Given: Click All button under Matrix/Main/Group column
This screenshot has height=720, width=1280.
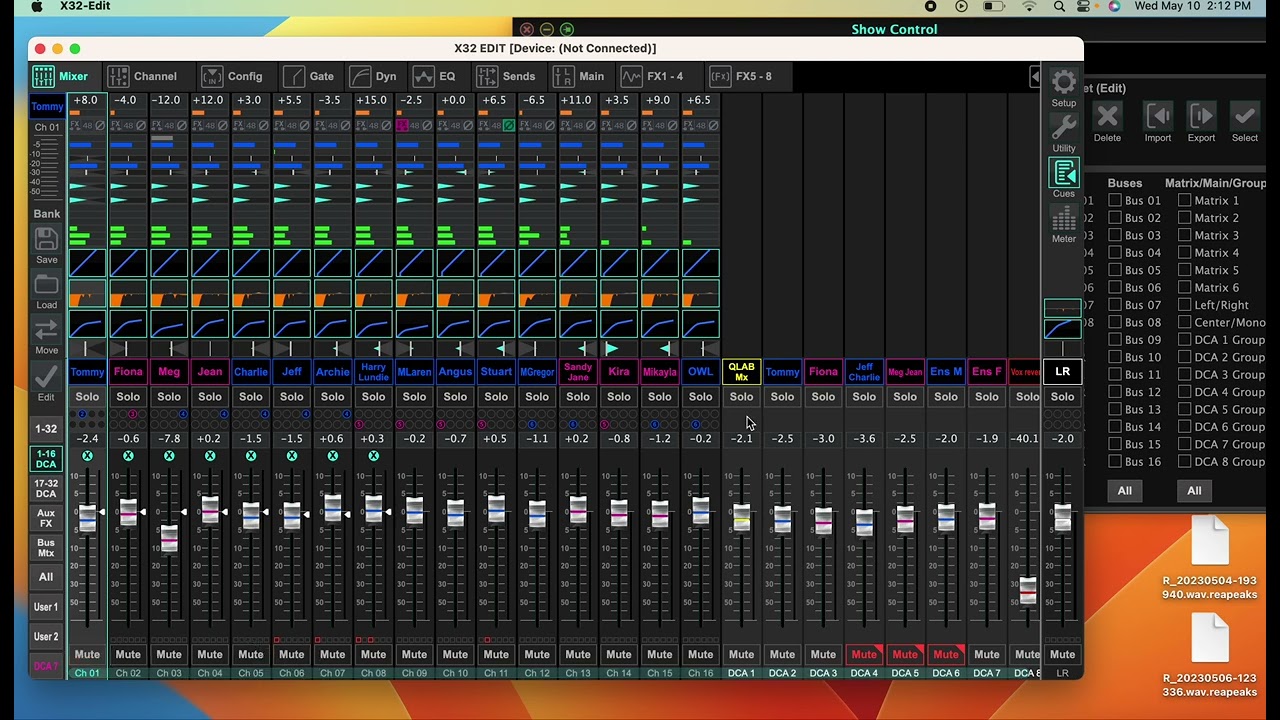Looking at the screenshot, I should [x=1194, y=491].
